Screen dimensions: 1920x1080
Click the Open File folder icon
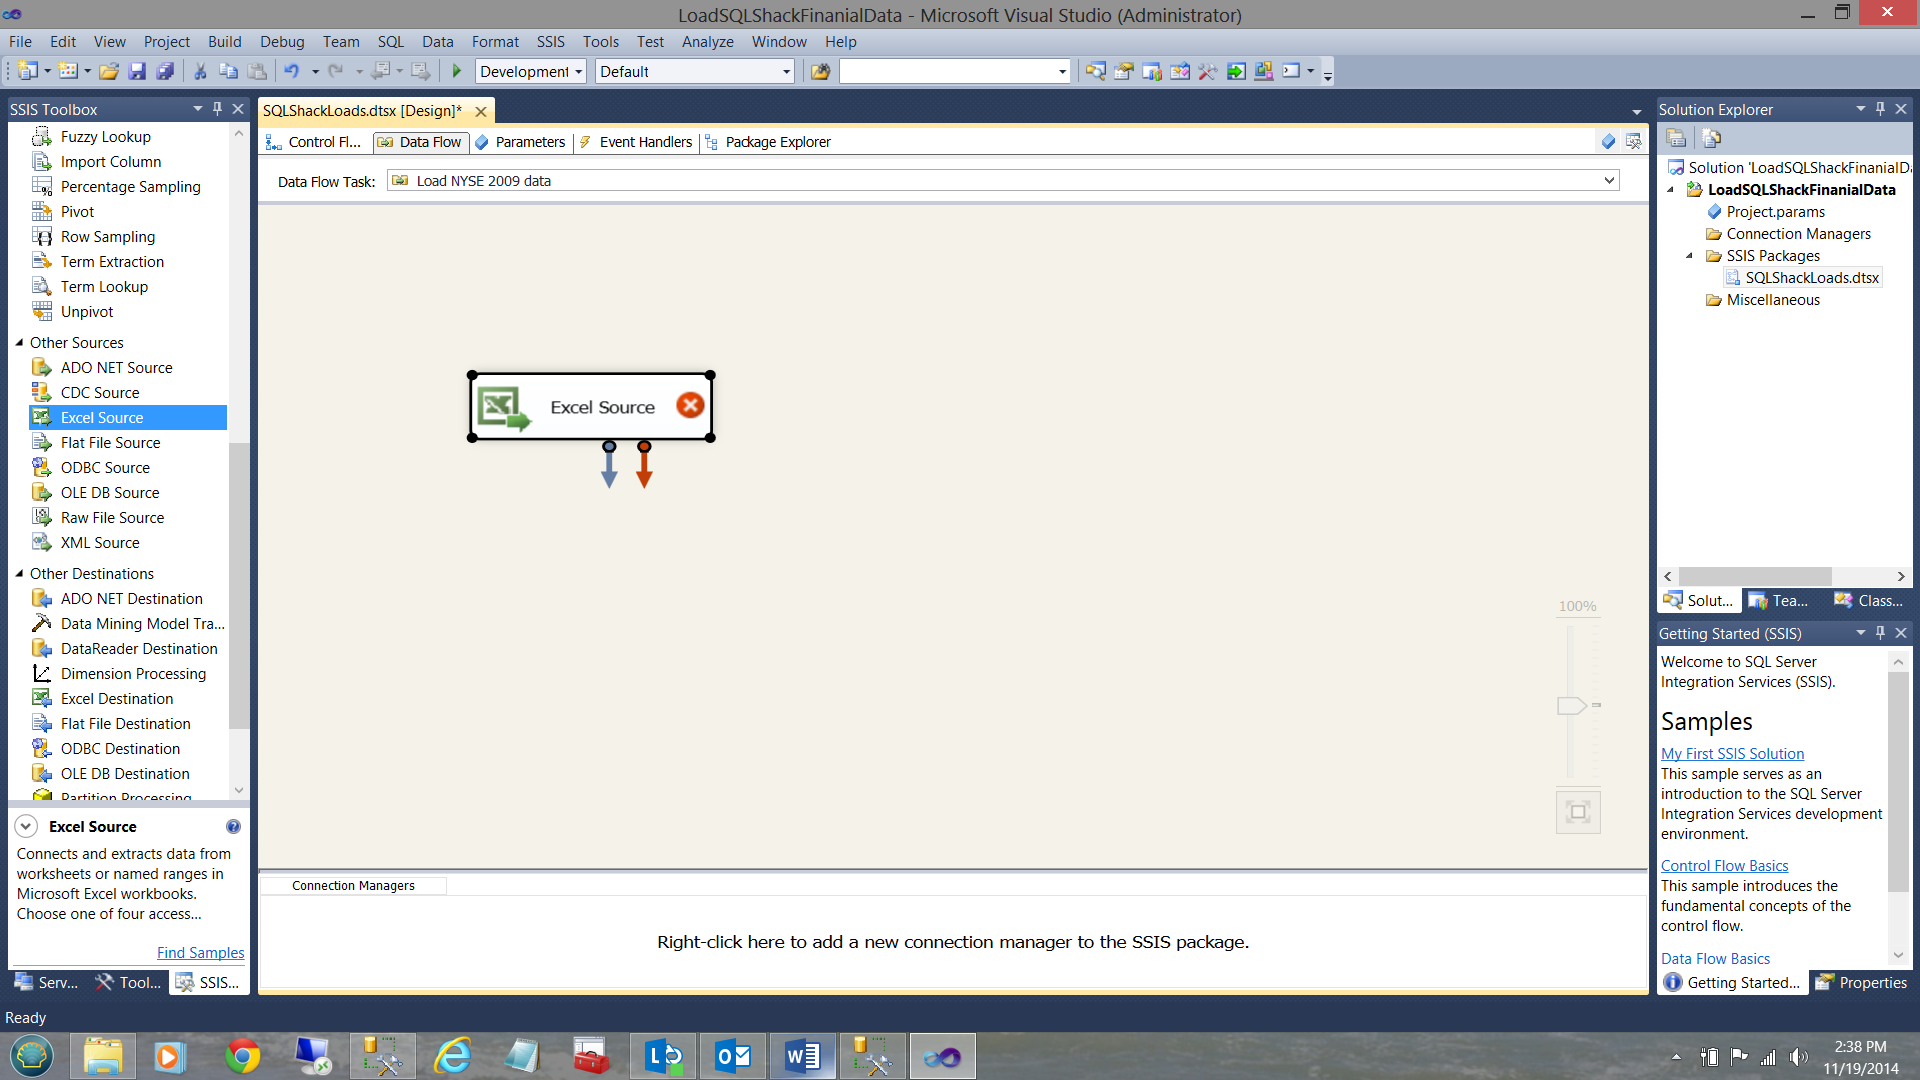click(x=109, y=71)
